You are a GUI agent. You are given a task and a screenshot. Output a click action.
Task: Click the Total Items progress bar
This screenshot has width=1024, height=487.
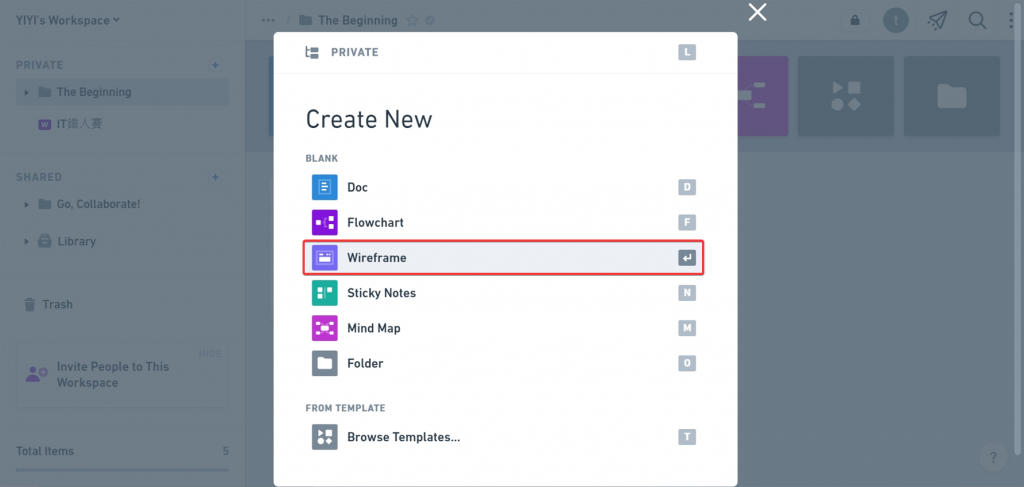tap(122, 469)
